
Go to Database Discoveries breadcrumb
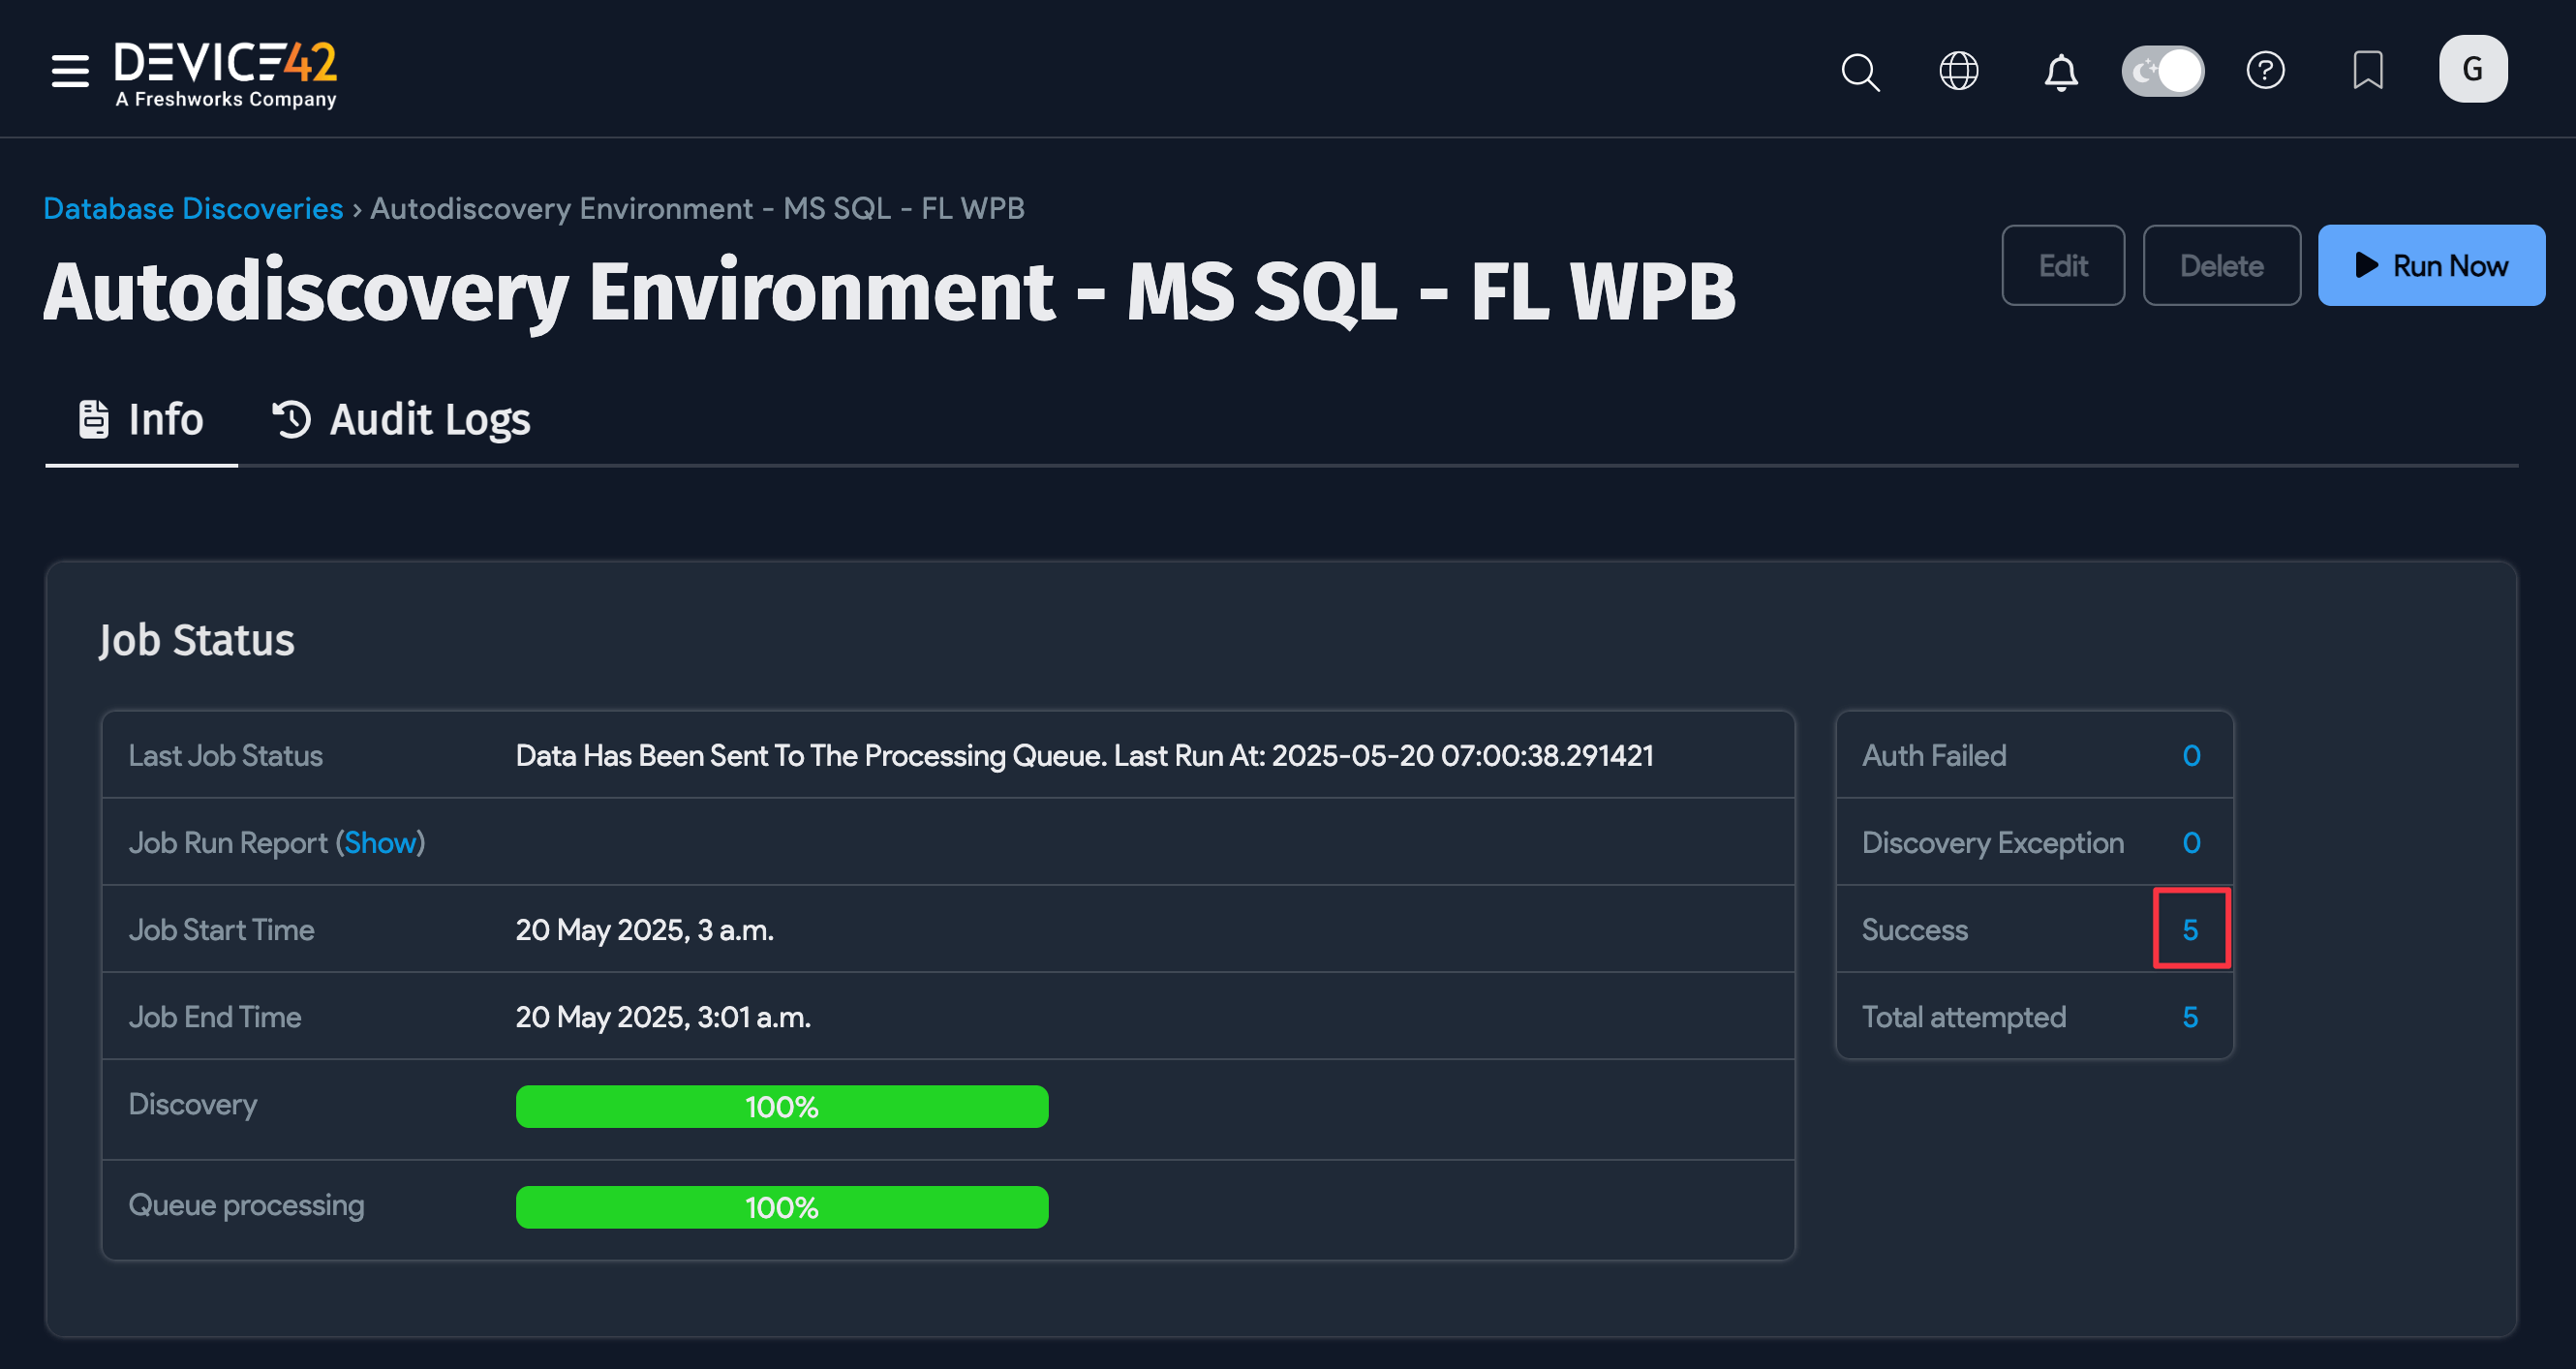coord(193,208)
